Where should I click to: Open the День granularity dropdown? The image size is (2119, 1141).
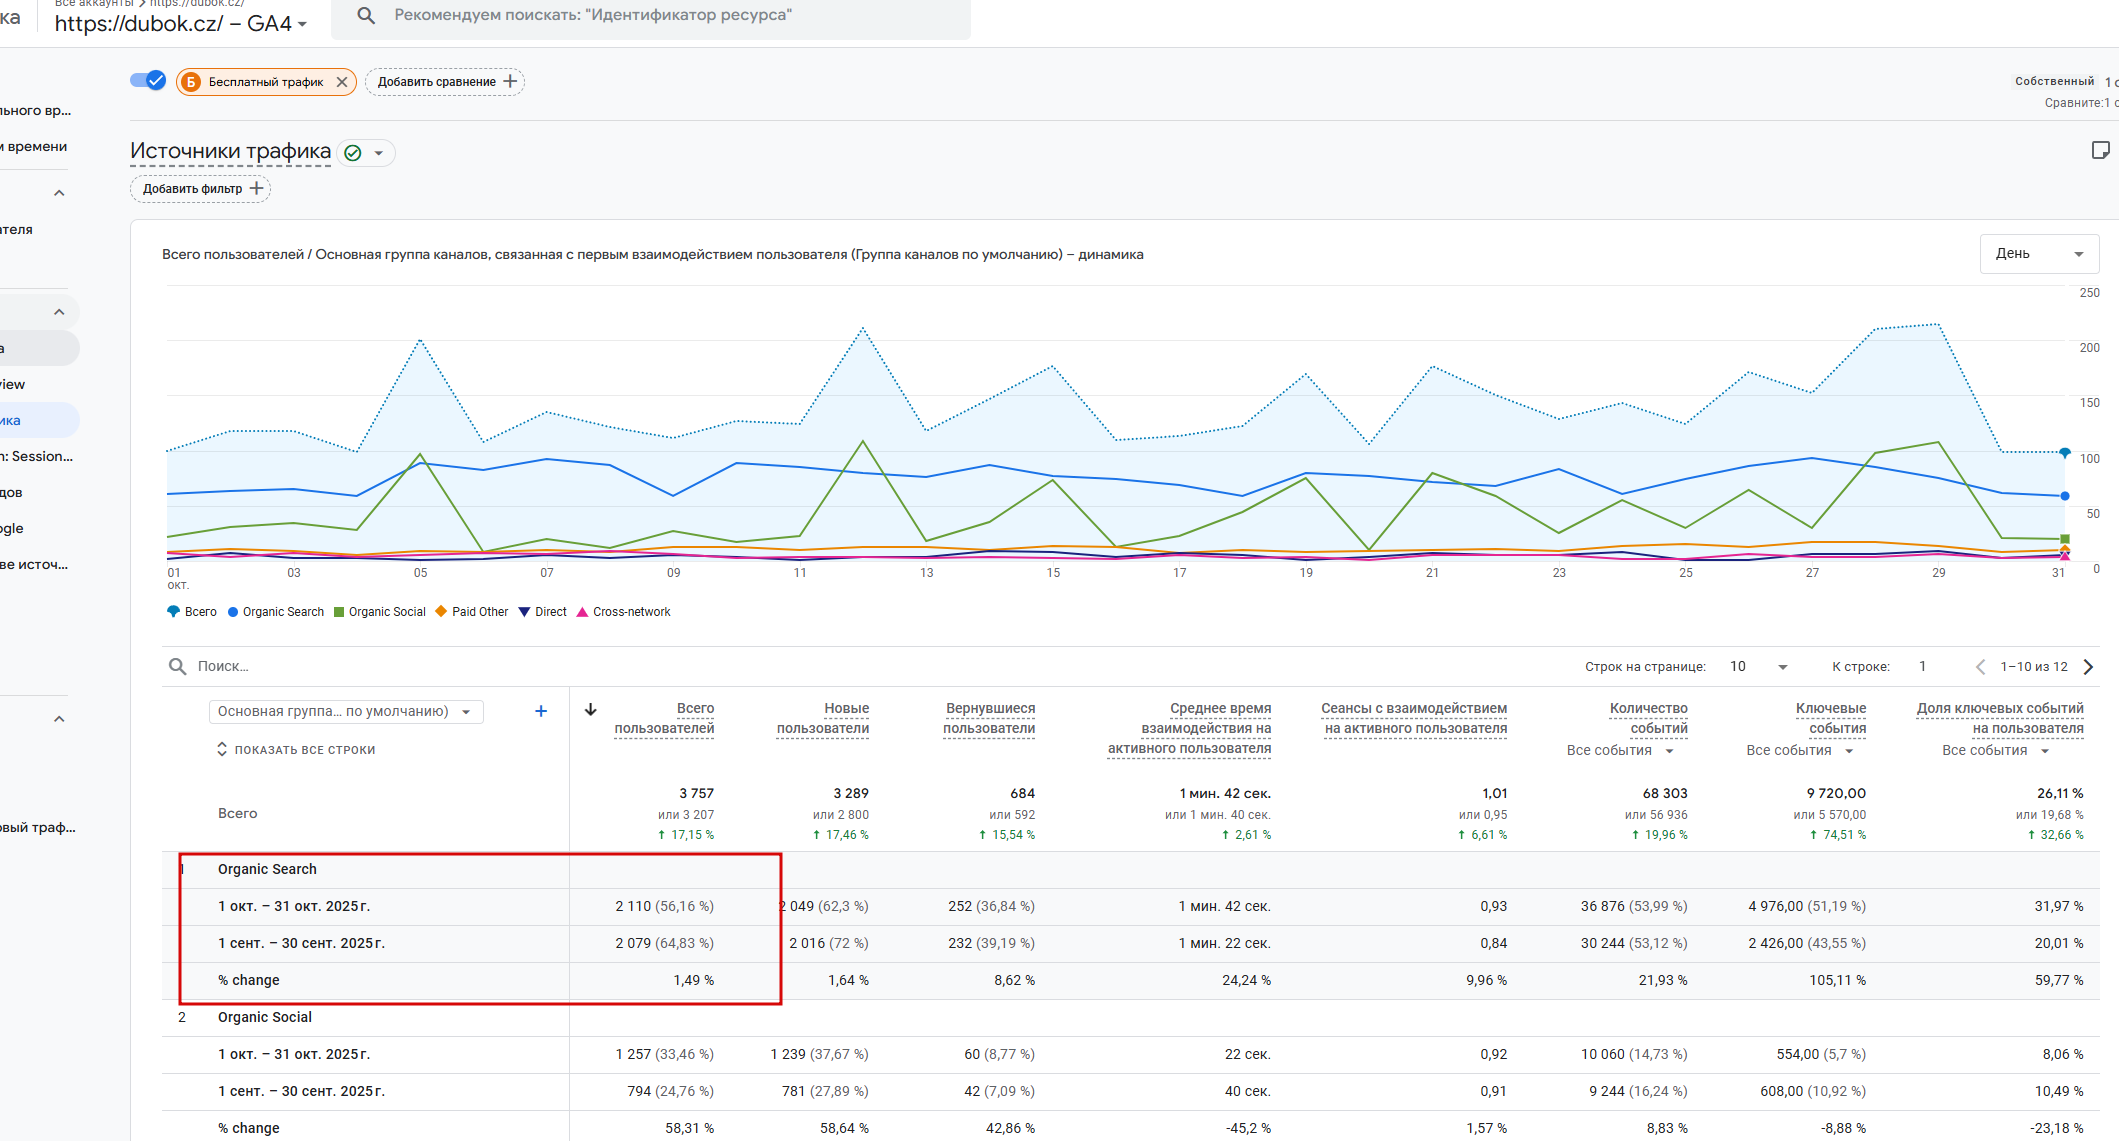[x=2038, y=254]
